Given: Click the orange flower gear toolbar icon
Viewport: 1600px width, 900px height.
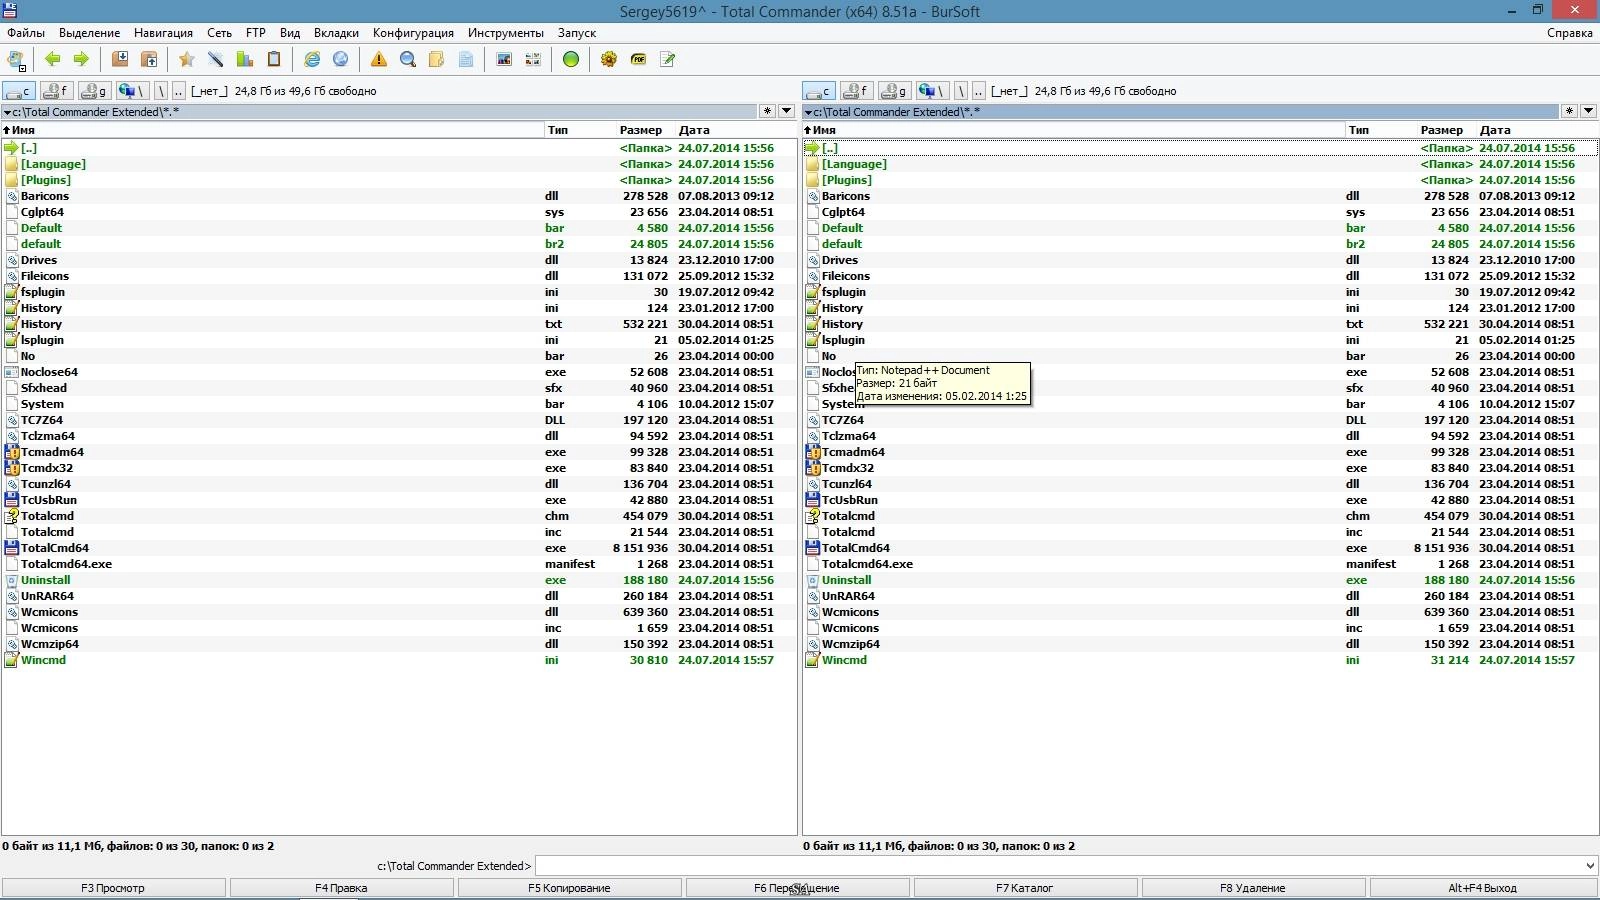Looking at the screenshot, I should click(x=609, y=59).
